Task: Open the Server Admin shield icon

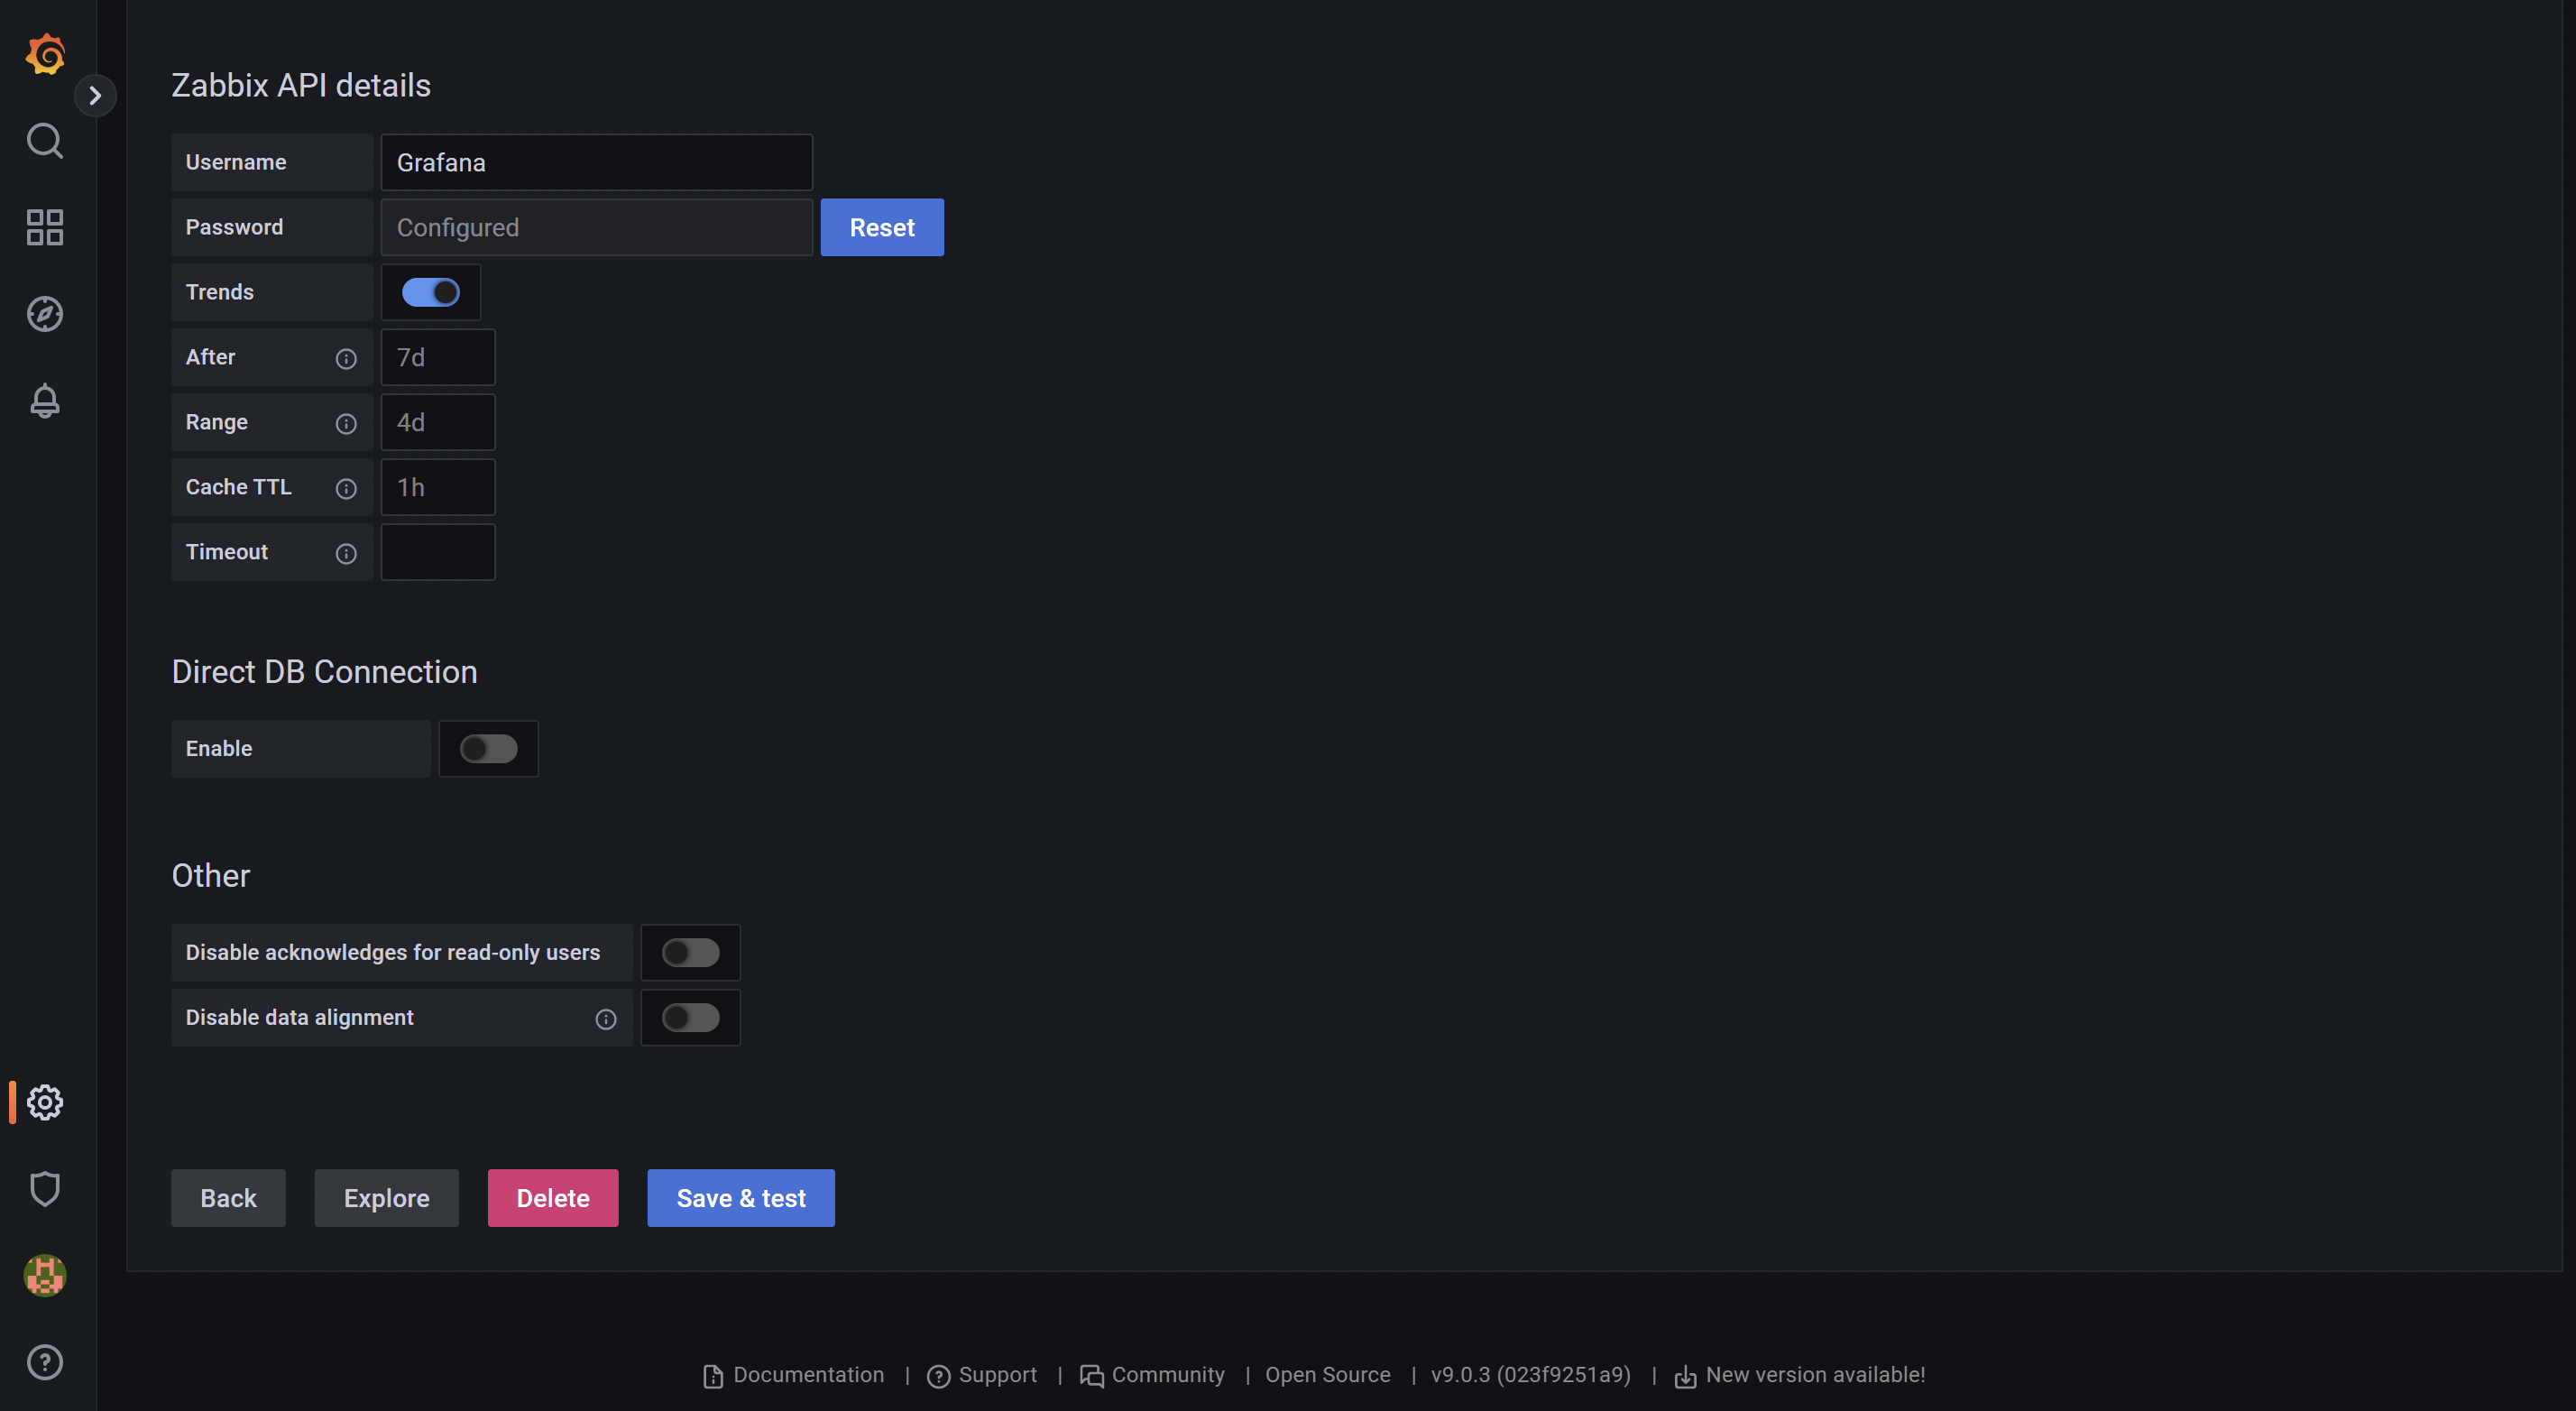Action: pyautogui.click(x=45, y=1188)
